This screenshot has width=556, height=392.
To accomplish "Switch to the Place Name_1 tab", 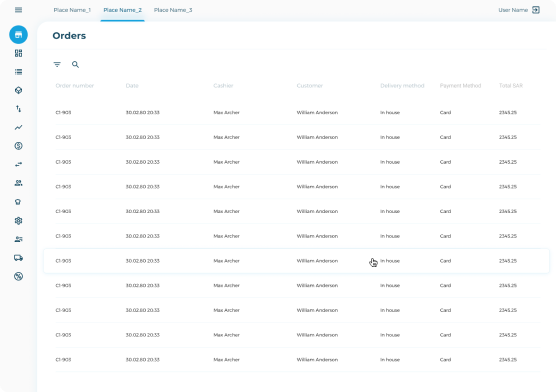I will pos(72,10).
